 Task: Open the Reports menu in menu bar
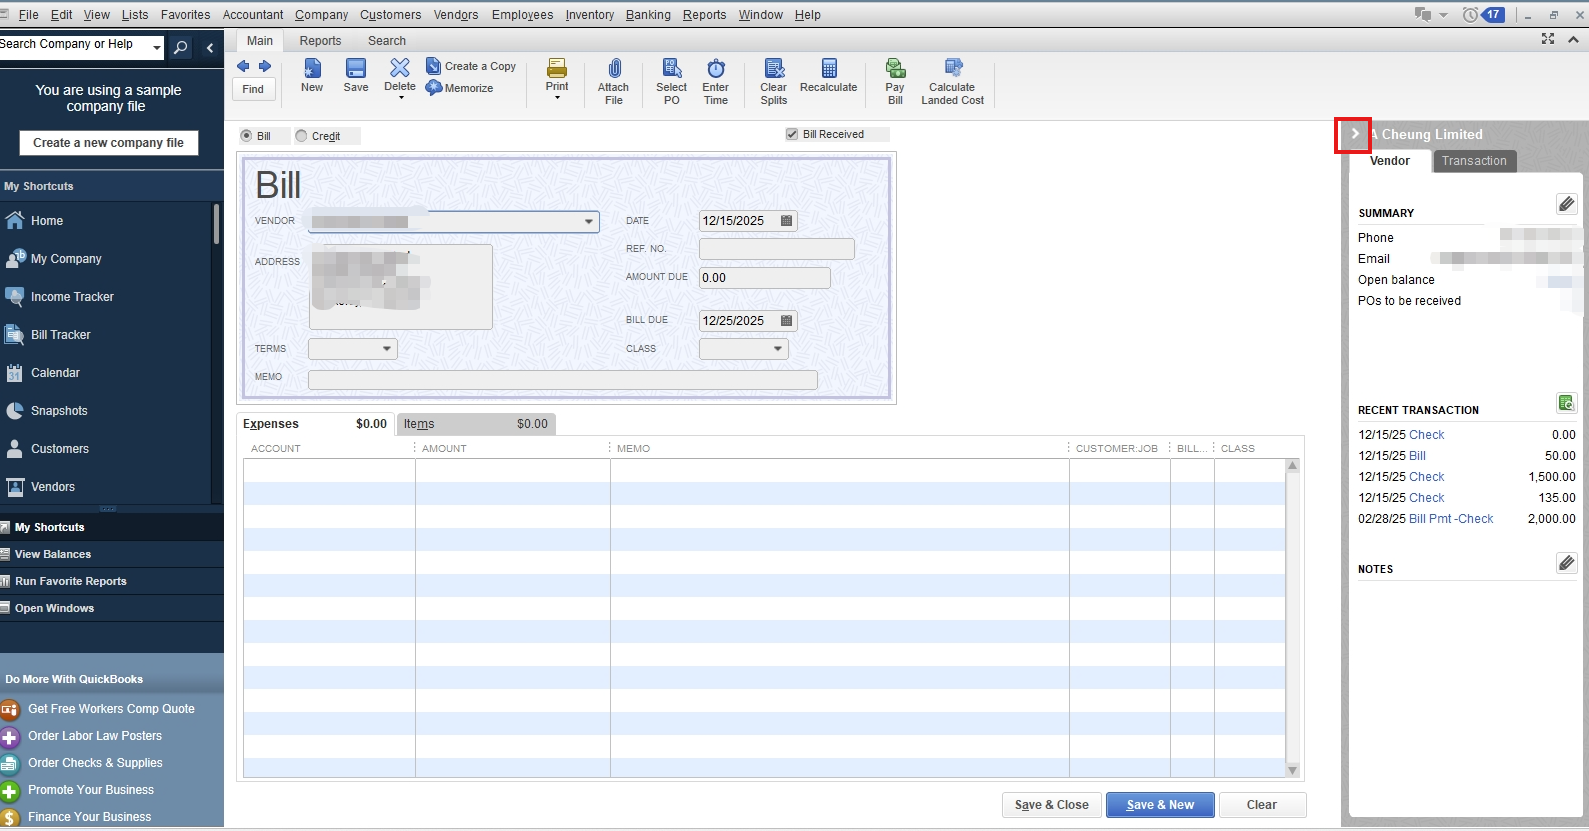[704, 14]
